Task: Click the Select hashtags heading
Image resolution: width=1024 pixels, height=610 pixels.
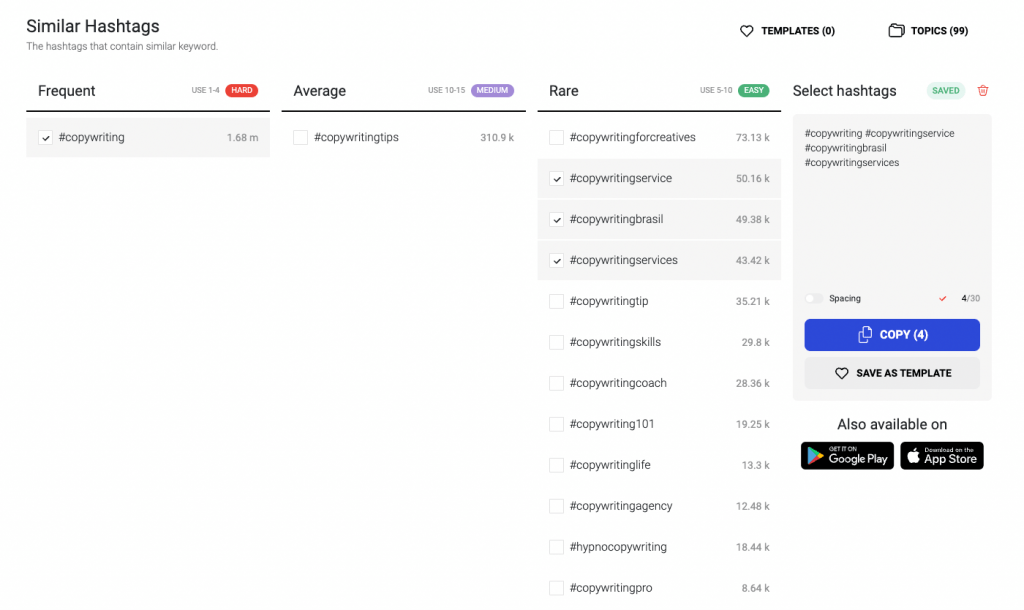Action: pos(844,91)
